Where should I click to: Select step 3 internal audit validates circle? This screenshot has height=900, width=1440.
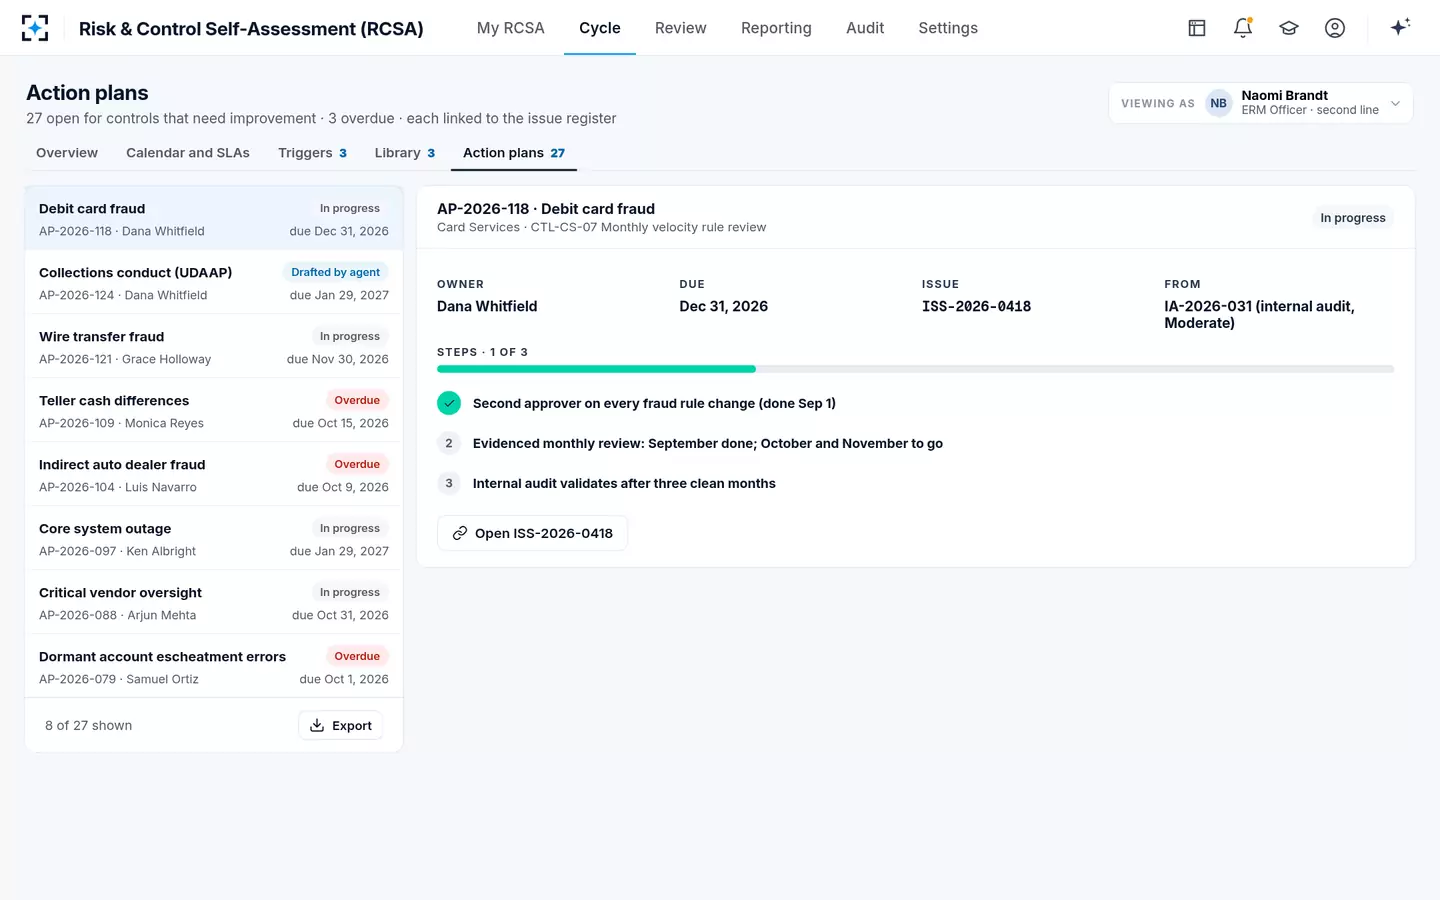point(449,483)
